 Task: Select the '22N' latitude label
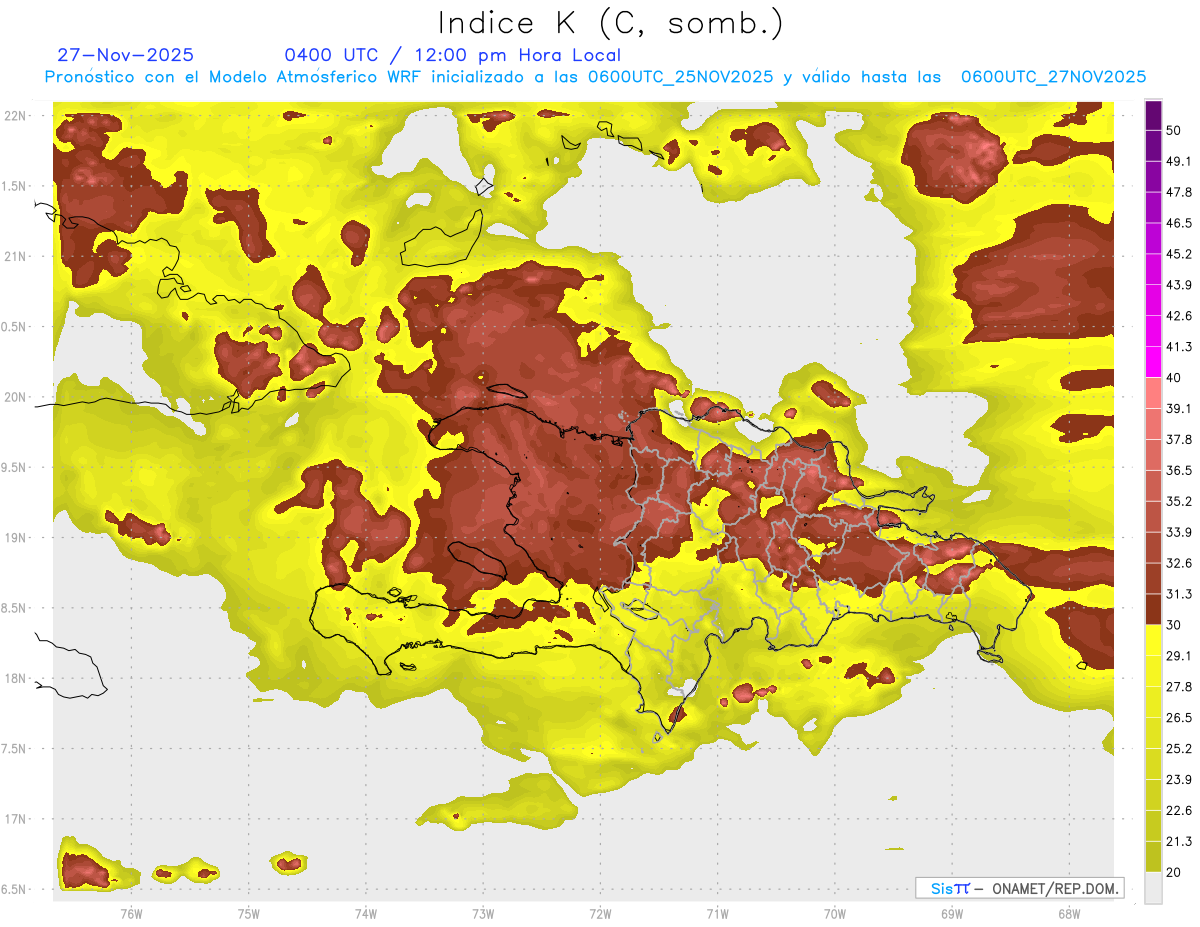coord(15,116)
